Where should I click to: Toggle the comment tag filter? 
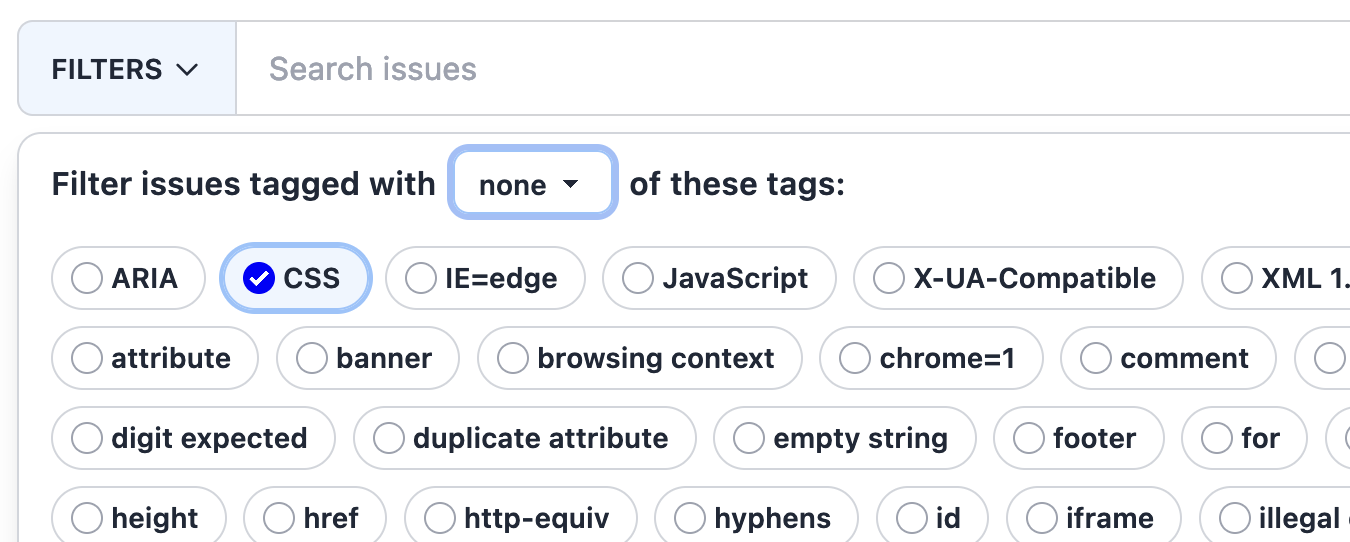pos(1169,358)
